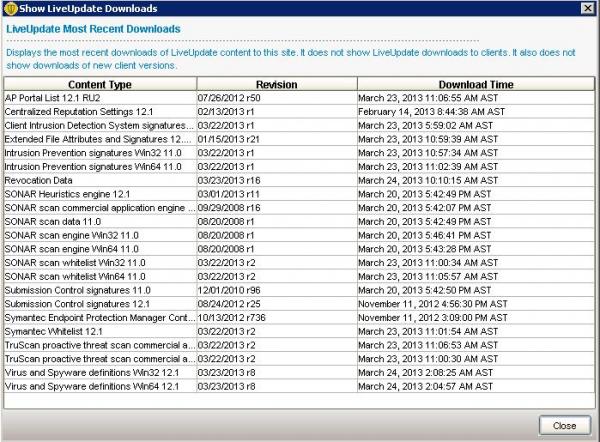Screen dimensions: 600x442
Task: Sort by the Content Type column header
Action: point(100,84)
